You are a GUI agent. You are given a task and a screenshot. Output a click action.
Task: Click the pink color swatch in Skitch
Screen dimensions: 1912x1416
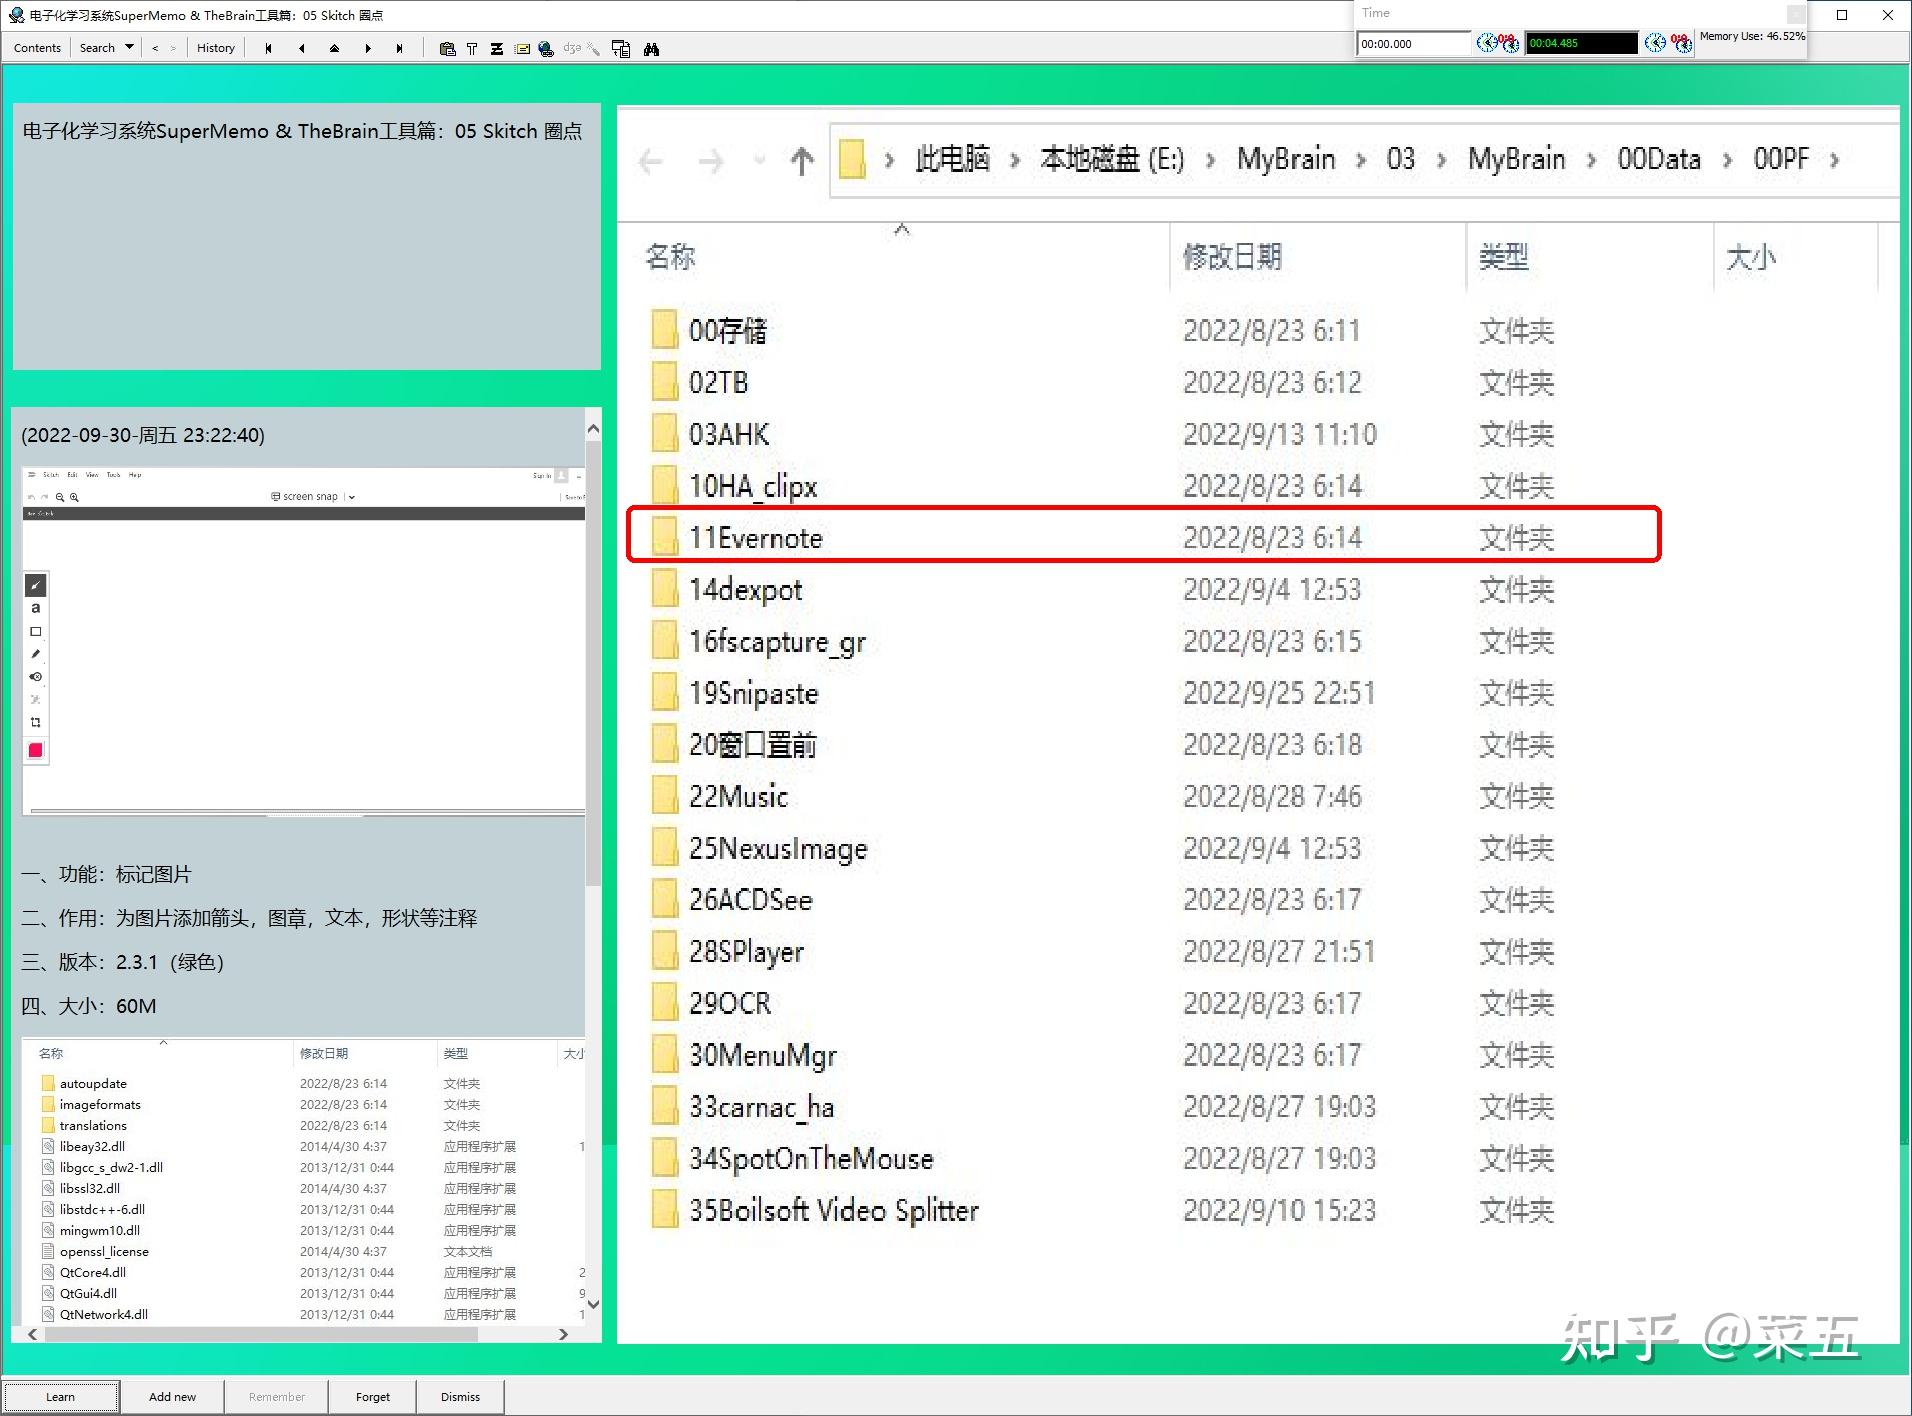pyautogui.click(x=35, y=750)
